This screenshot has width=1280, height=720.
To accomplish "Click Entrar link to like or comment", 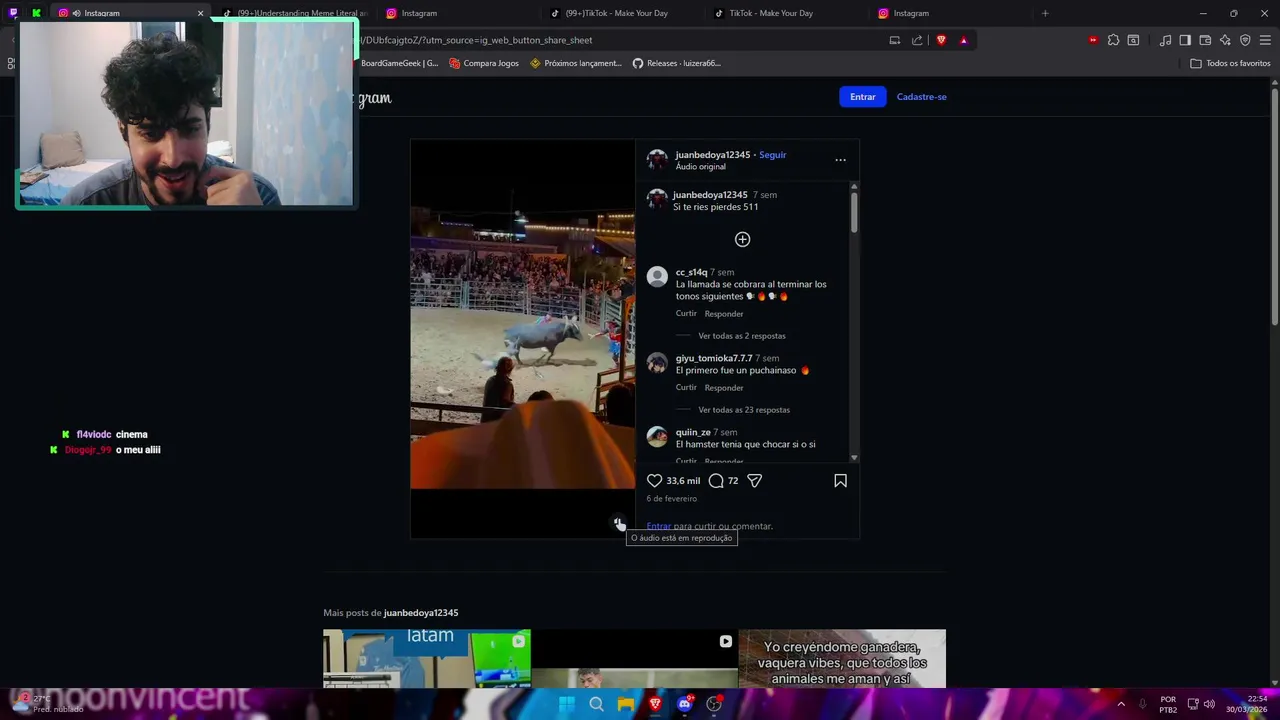I will [659, 526].
